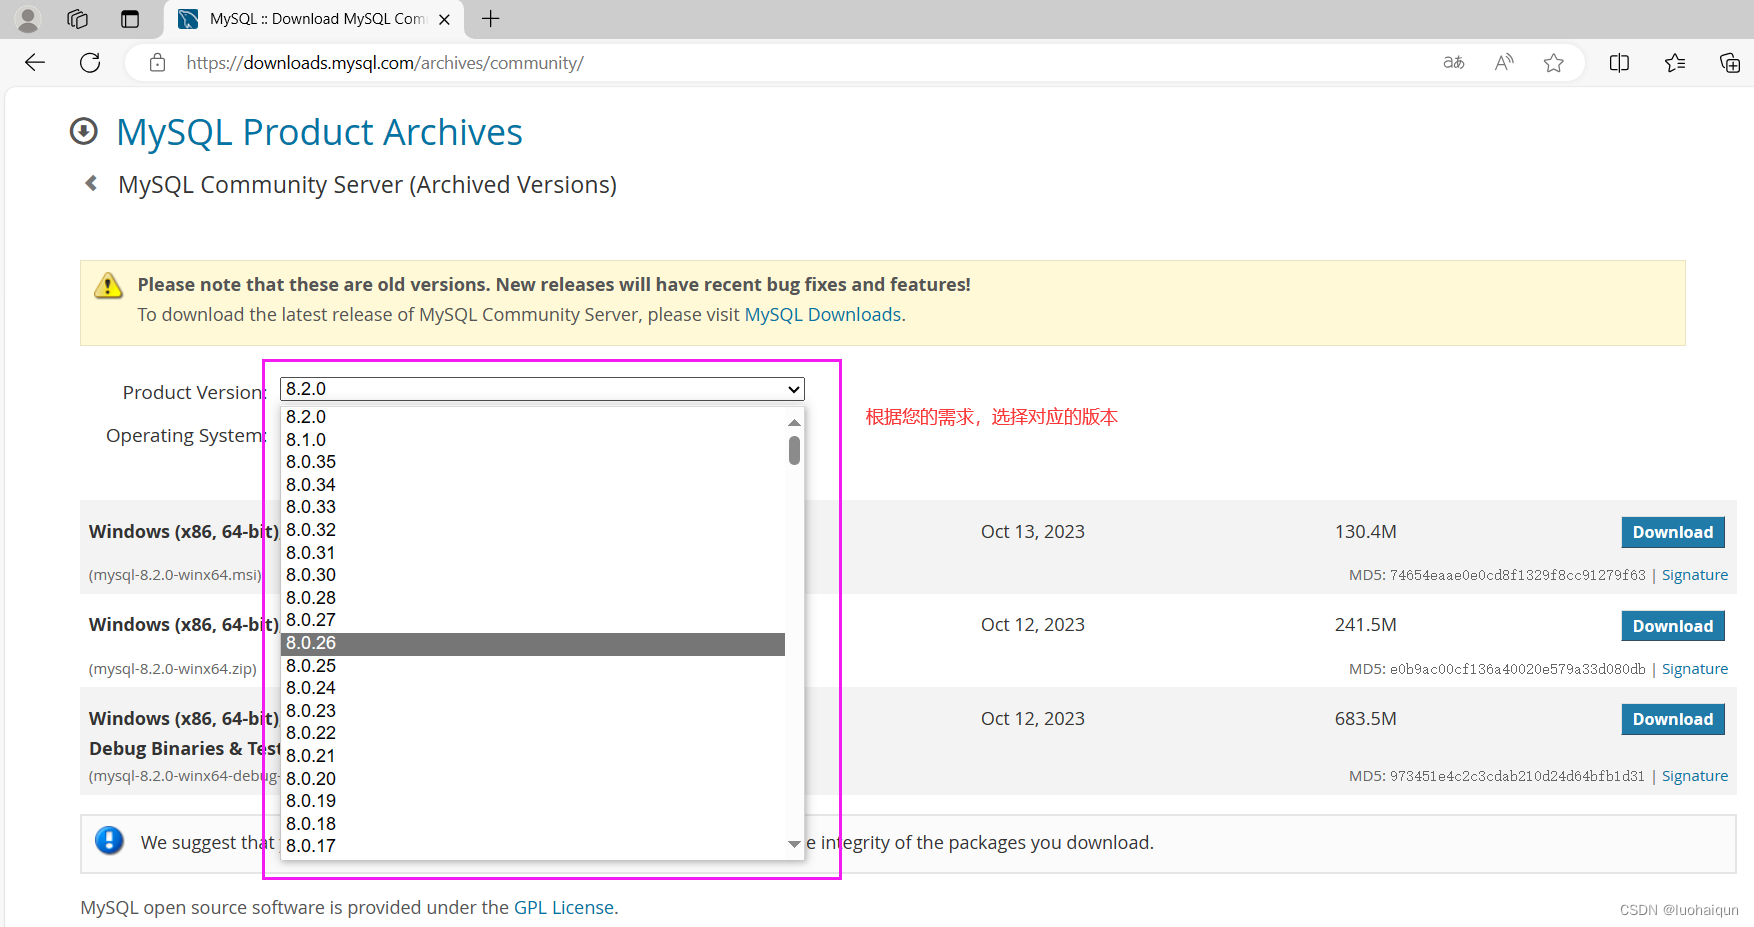Download the 130.4M MSI installer
This screenshot has width=1754, height=927.
pos(1673,532)
